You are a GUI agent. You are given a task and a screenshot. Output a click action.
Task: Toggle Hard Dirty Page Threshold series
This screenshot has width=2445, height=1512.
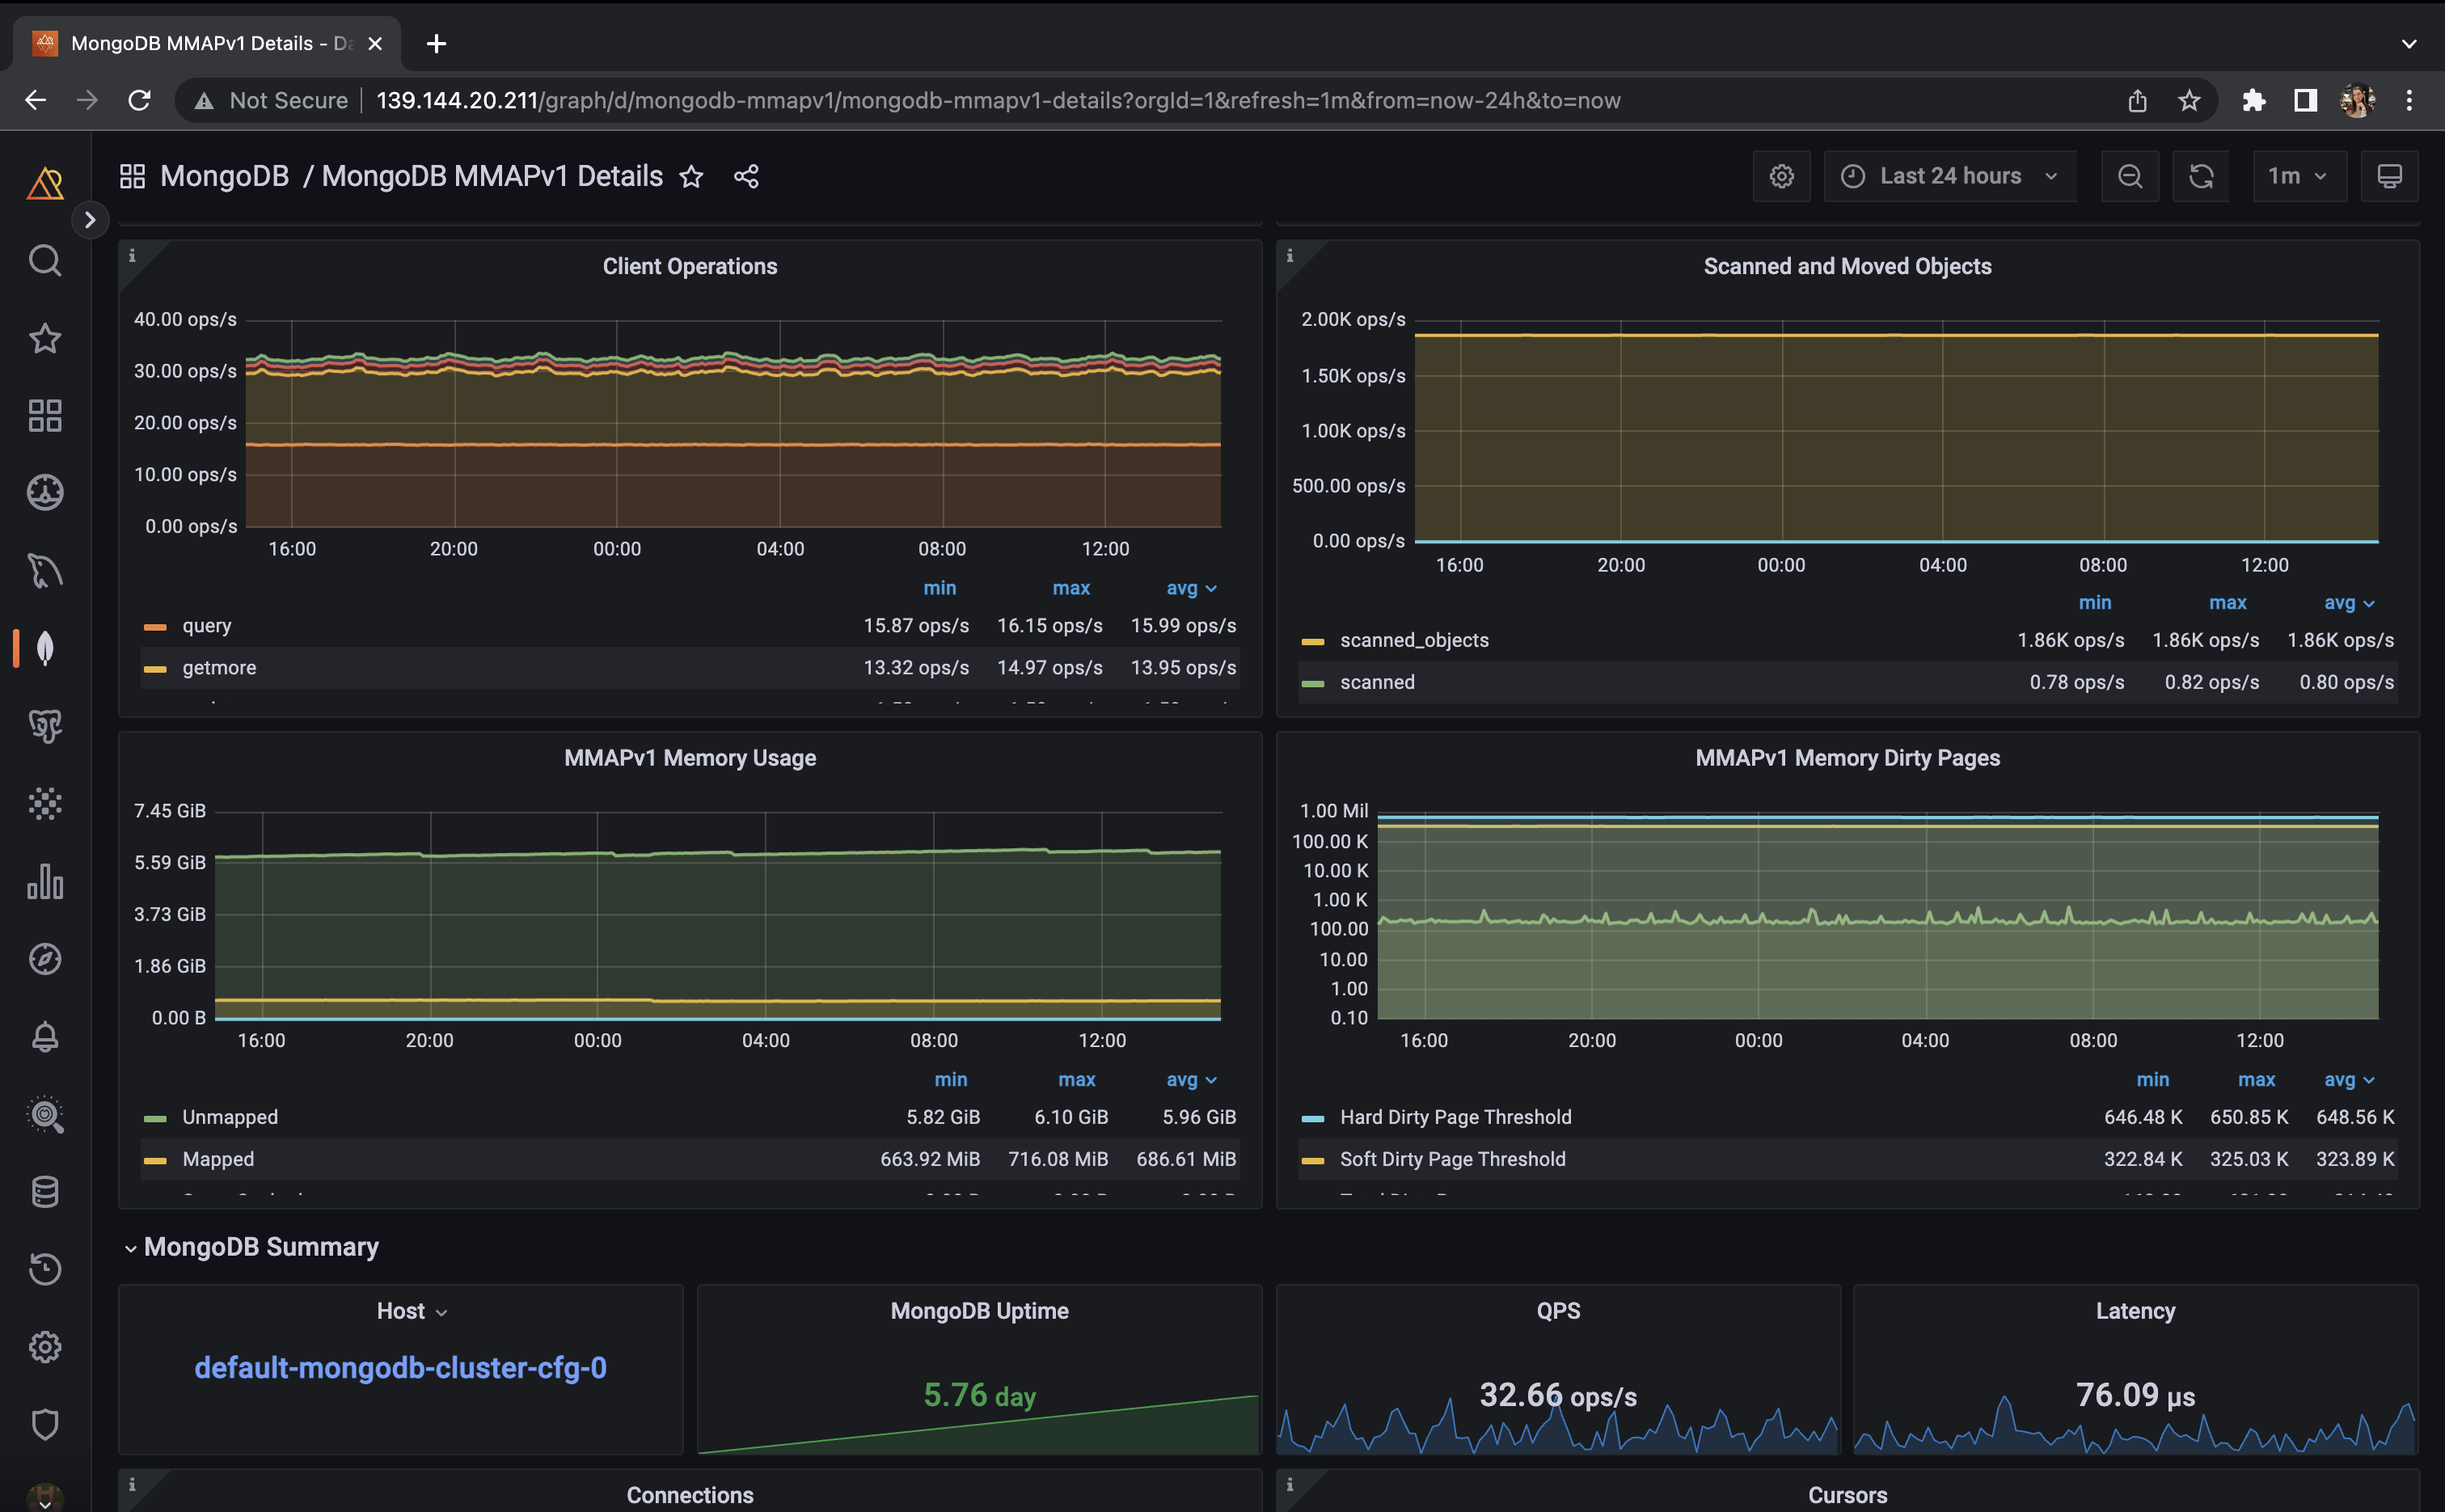[1455, 1117]
